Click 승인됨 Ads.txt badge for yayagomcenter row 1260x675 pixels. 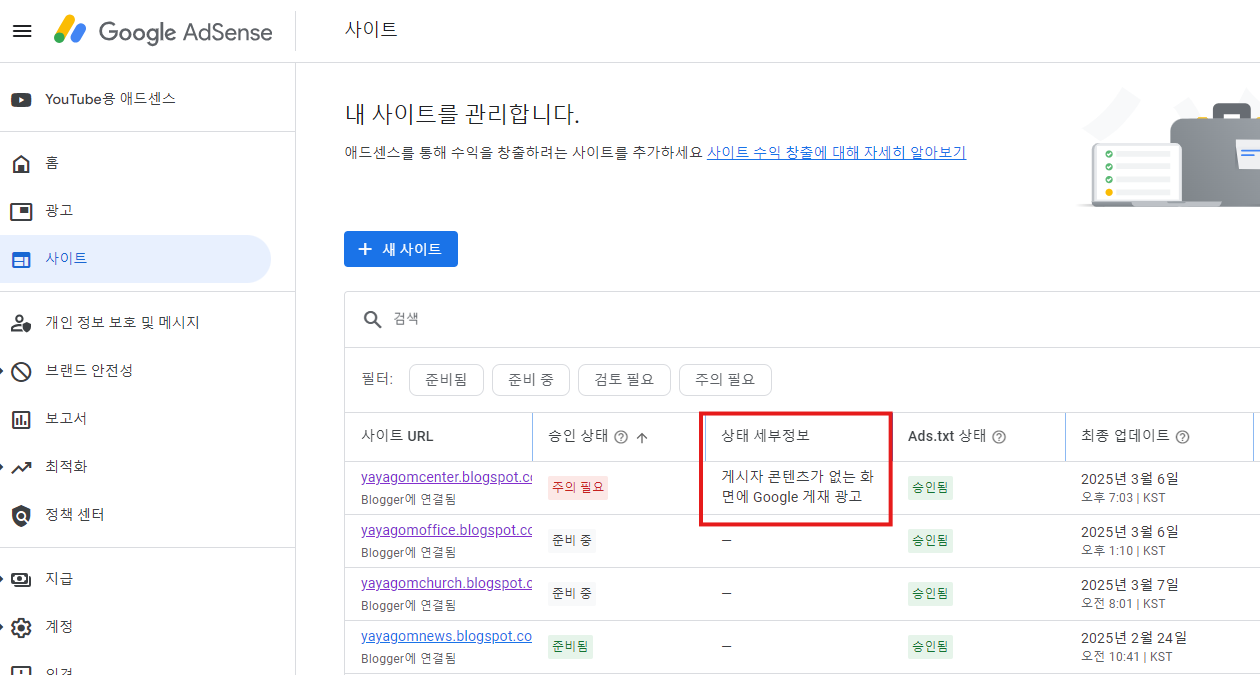pyautogui.click(x=930, y=488)
